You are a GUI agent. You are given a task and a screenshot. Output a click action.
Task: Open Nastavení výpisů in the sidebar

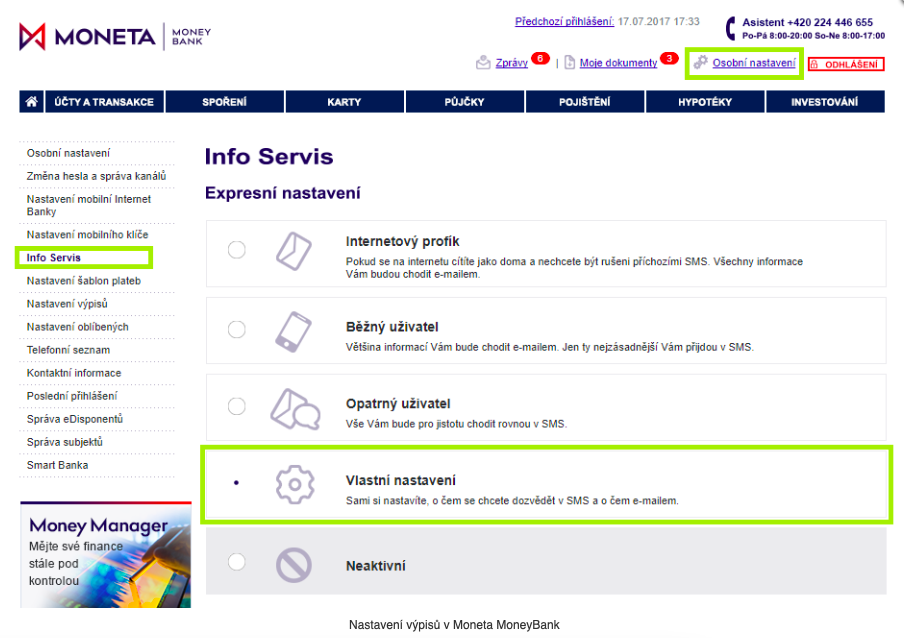point(67,304)
